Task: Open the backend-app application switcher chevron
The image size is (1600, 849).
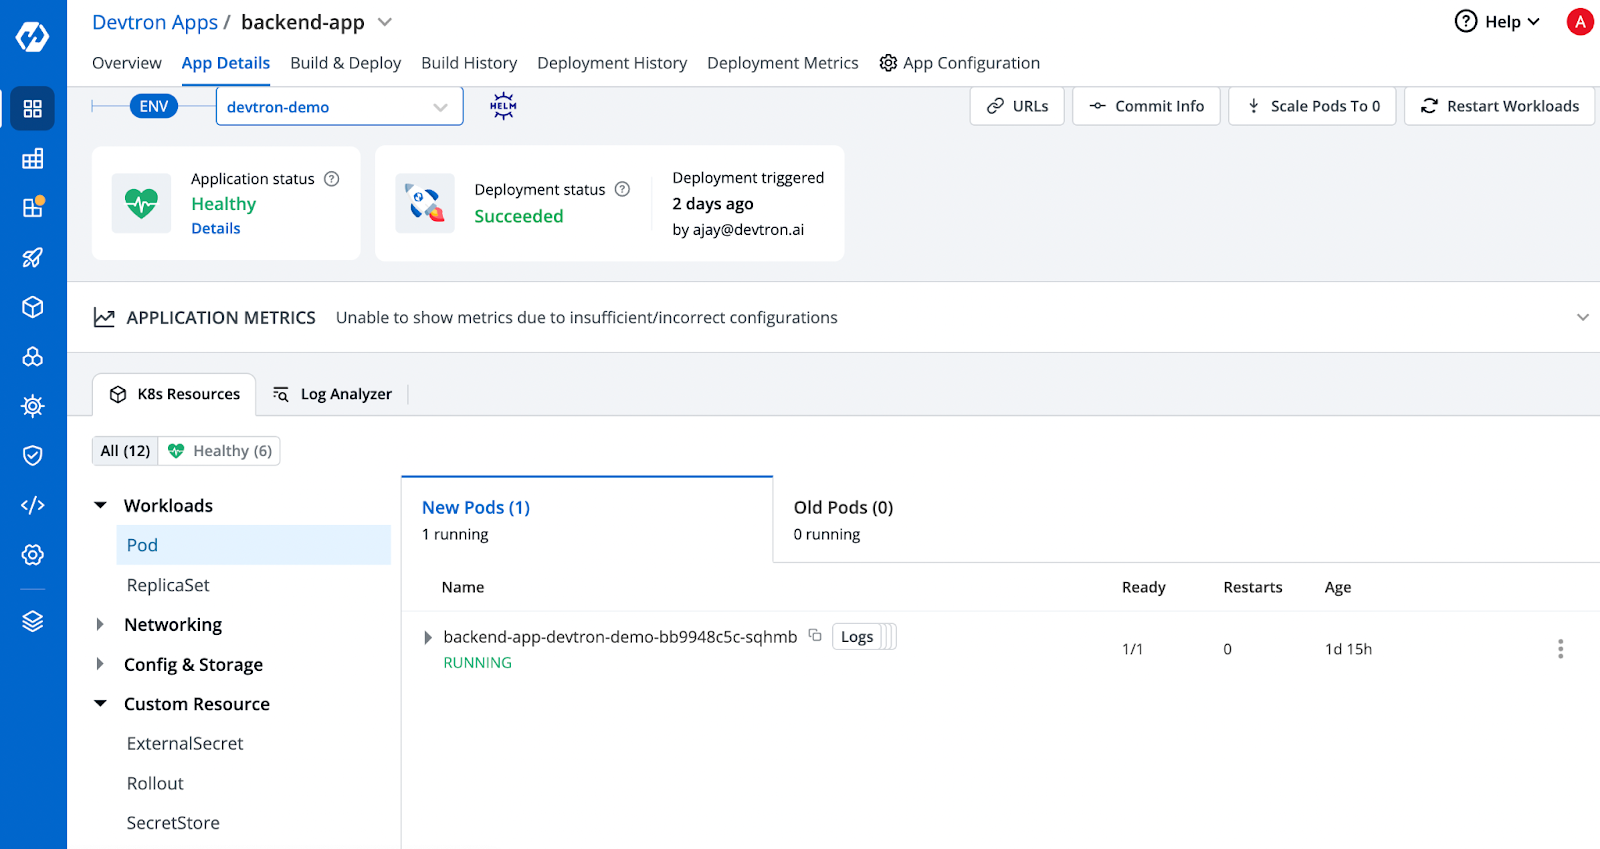Action: 385,22
